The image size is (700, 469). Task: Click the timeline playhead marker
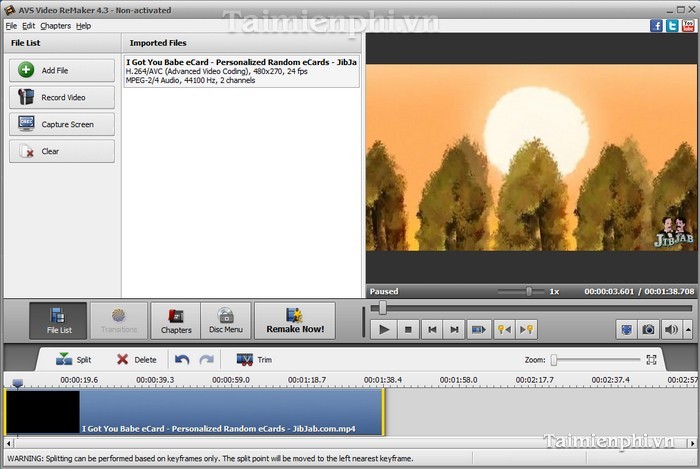coord(17,383)
